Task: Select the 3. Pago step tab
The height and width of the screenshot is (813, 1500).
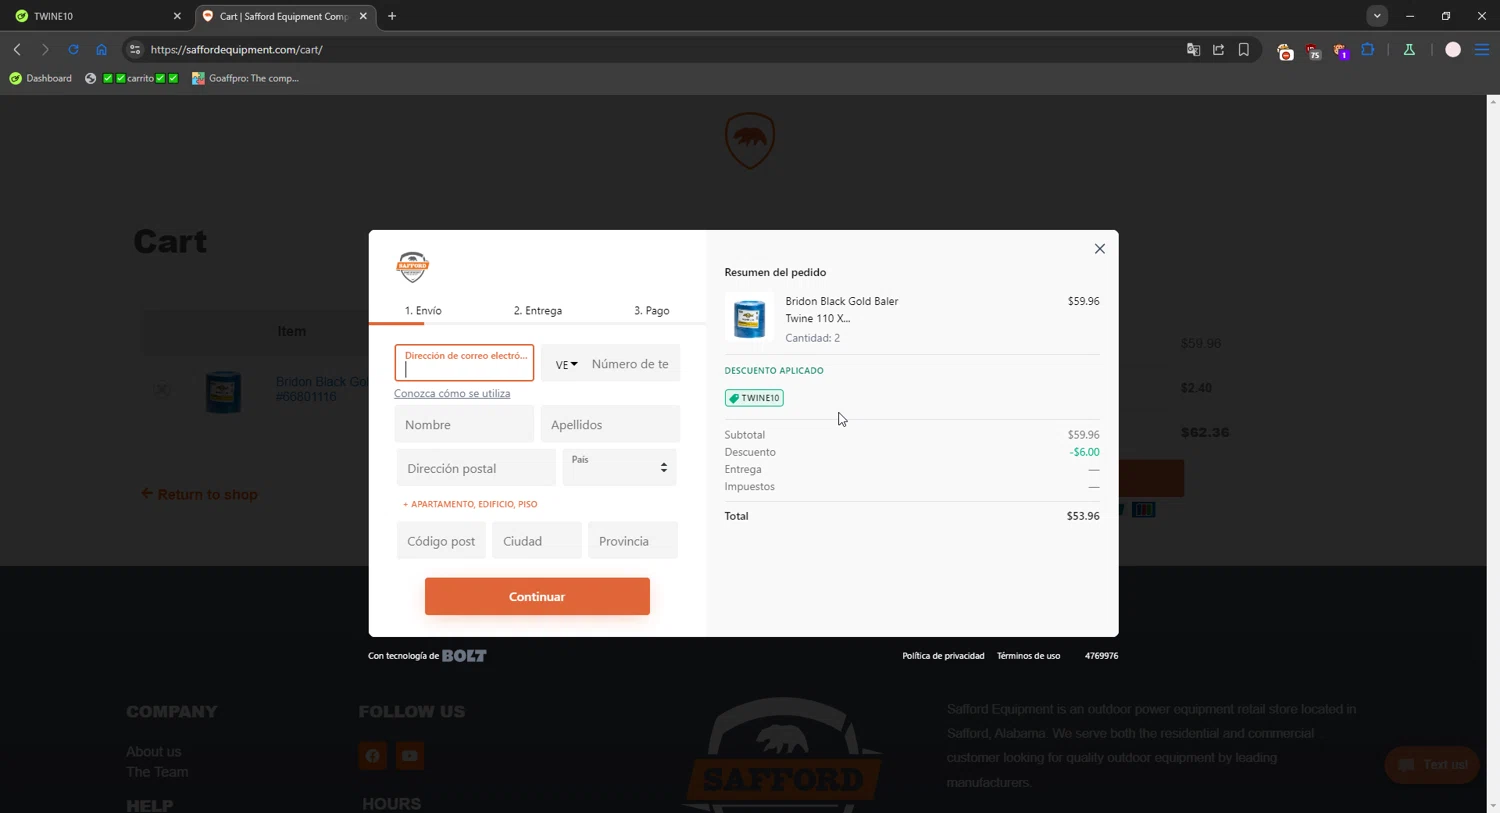Action: (652, 311)
